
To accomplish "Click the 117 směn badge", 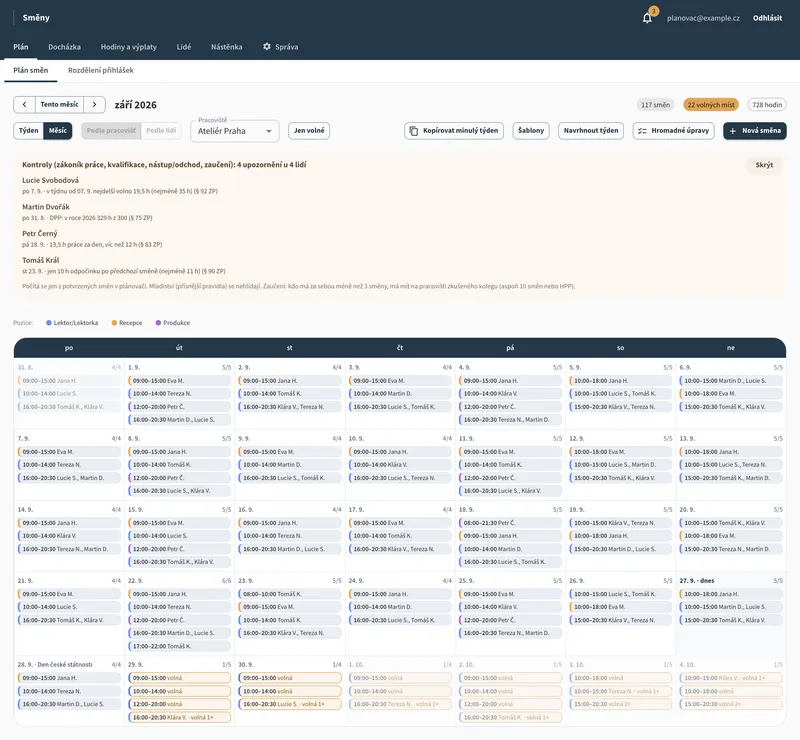I will [655, 105].
